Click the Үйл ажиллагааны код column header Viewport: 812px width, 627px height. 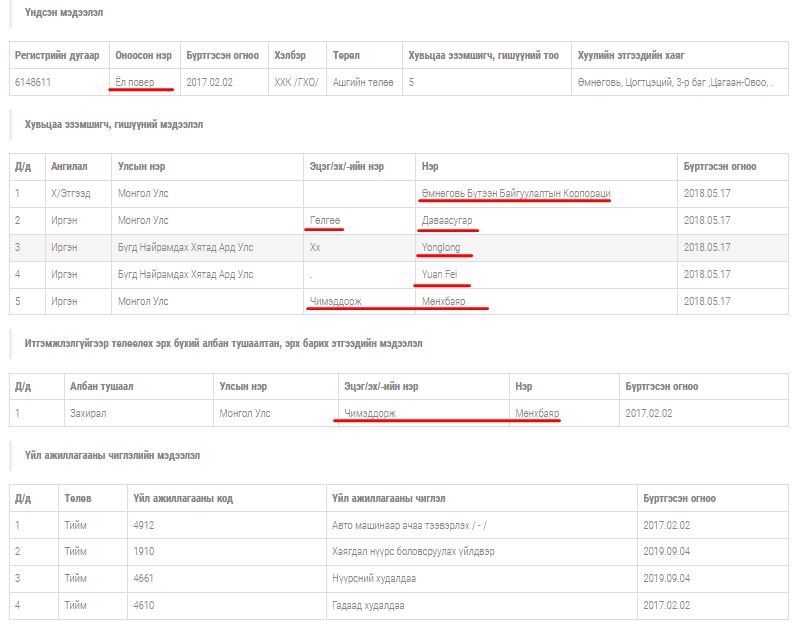183,498
